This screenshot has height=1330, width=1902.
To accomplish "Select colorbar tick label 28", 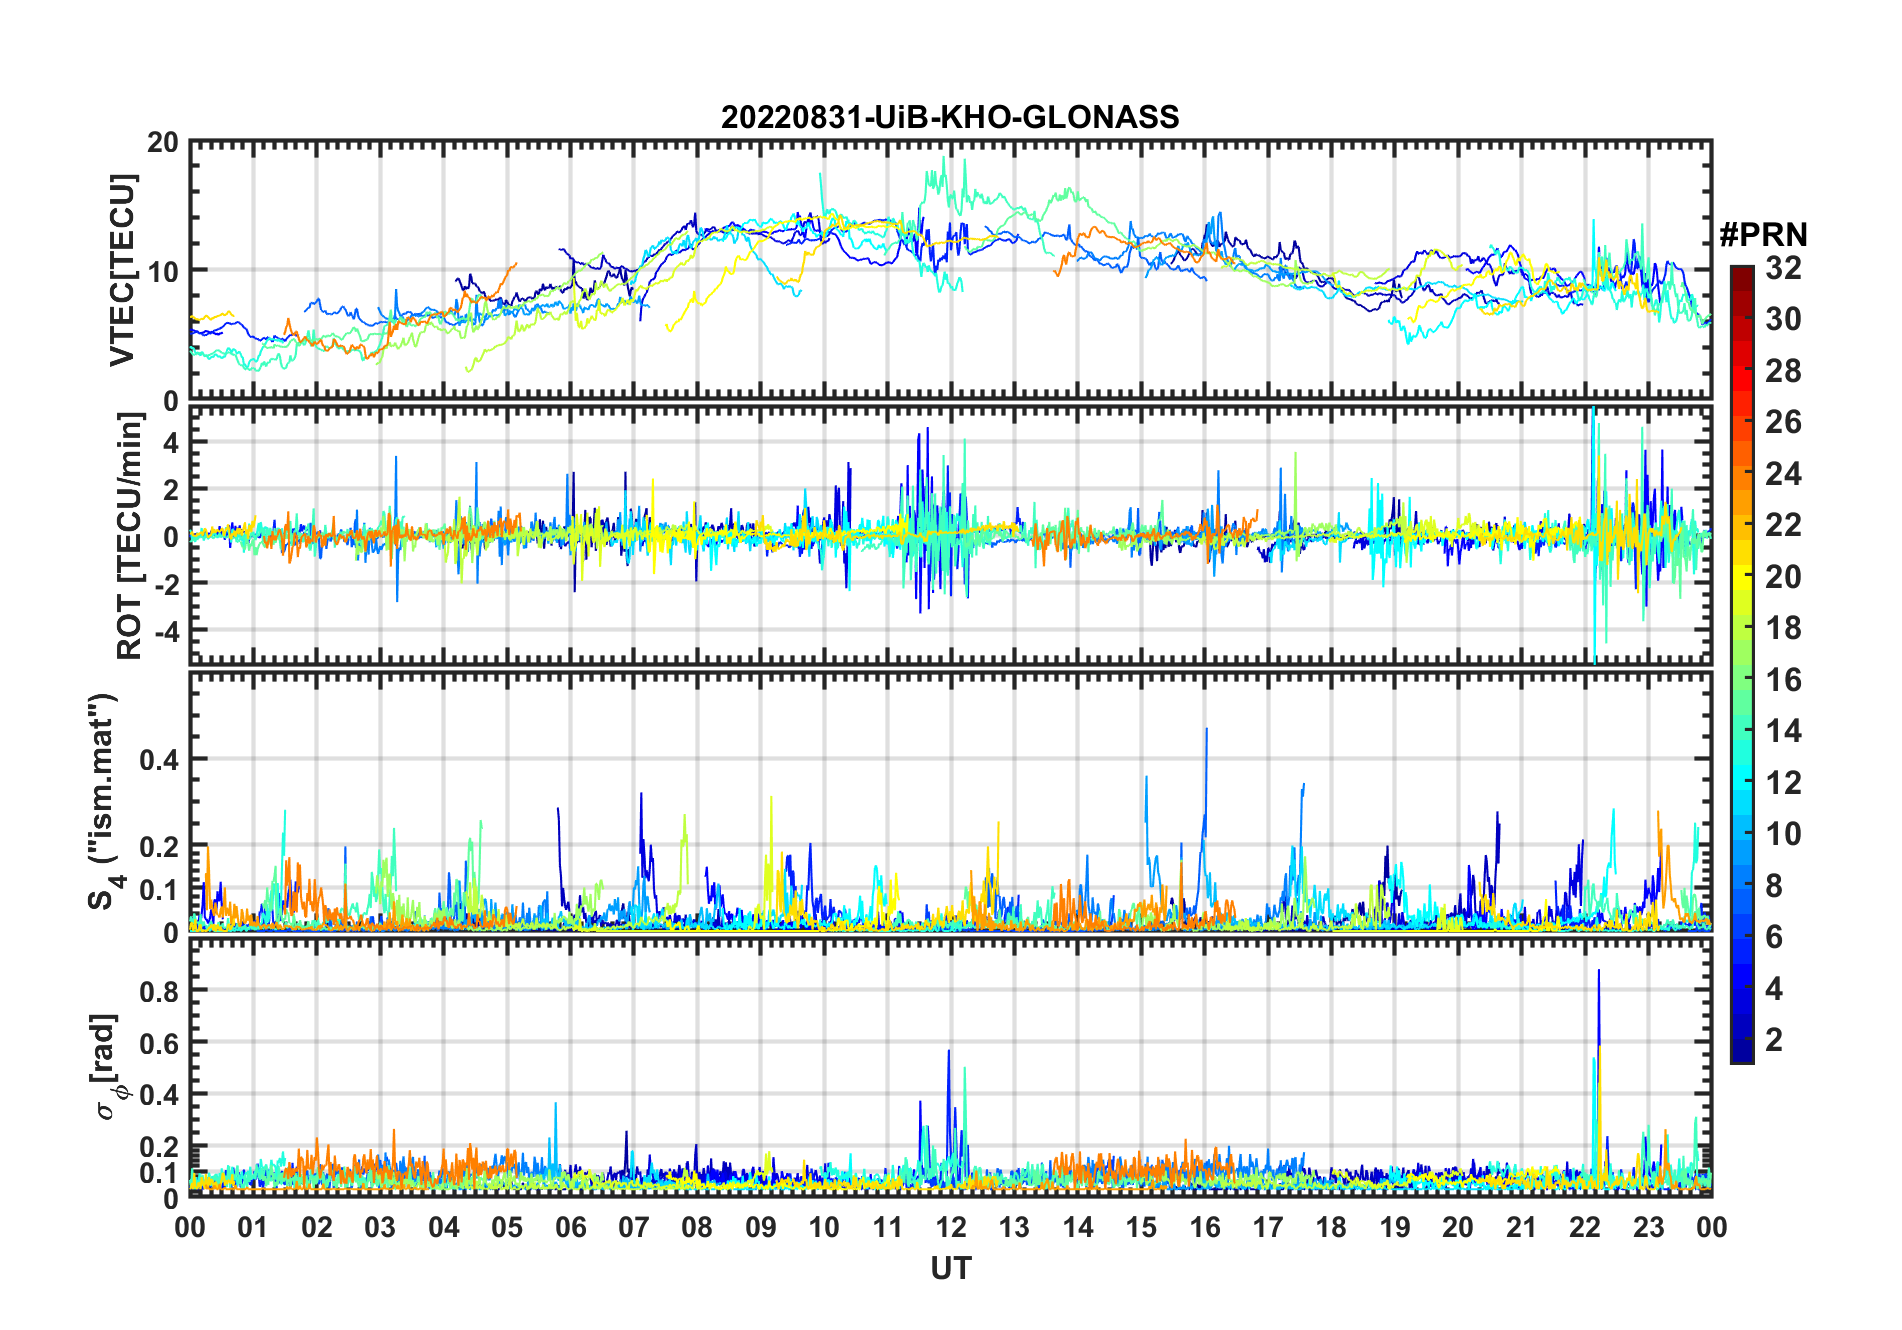I will (x=1783, y=371).
